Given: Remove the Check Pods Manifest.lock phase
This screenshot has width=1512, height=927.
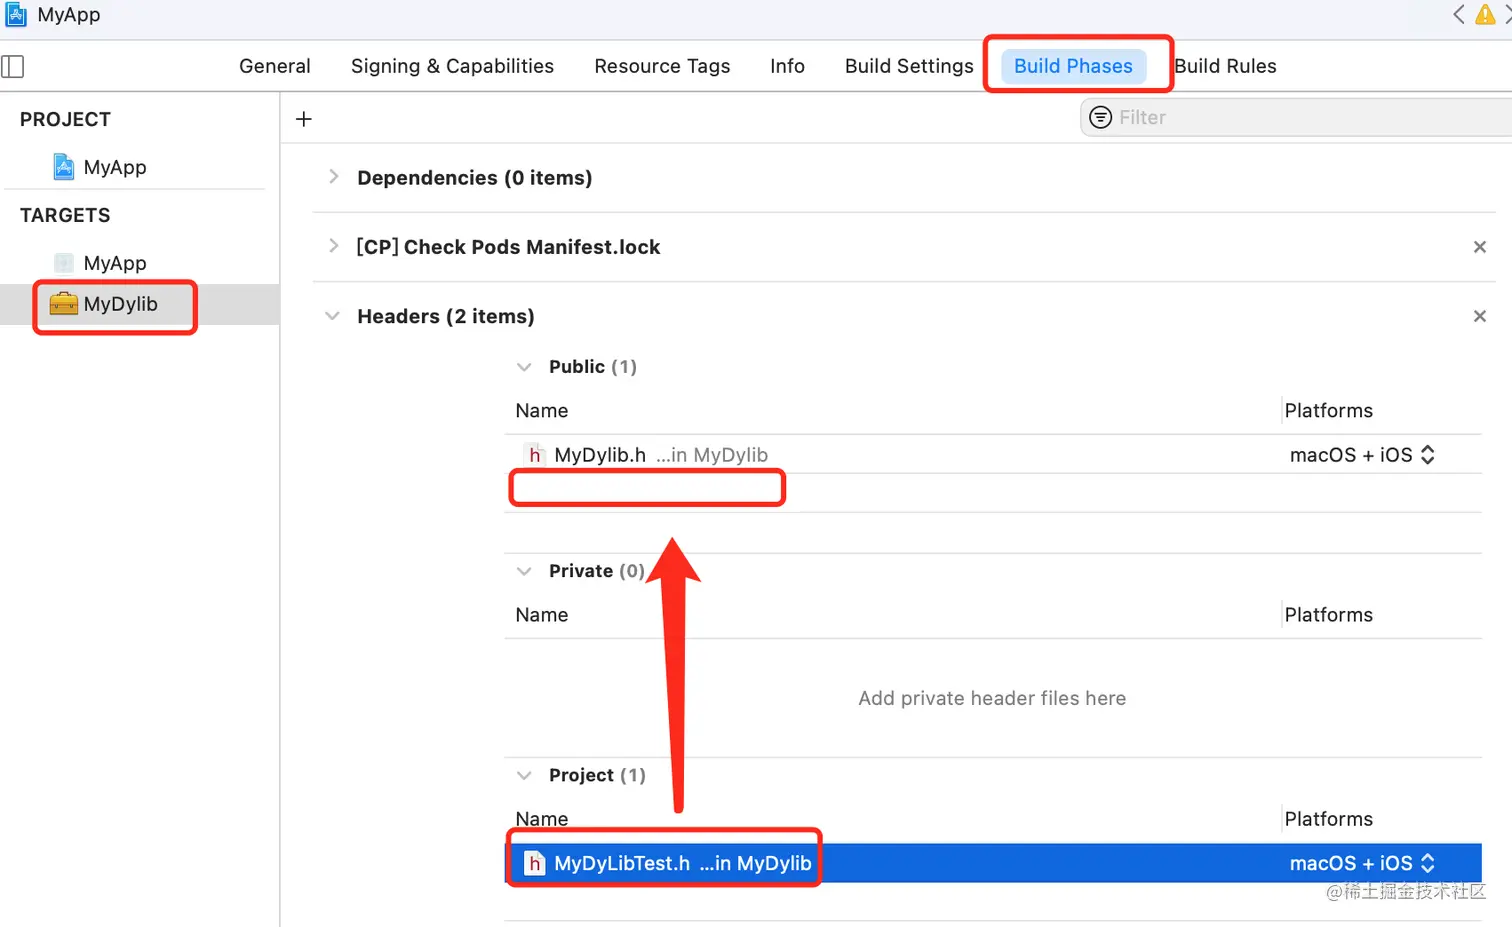Looking at the screenshot, I should 1480,247.
